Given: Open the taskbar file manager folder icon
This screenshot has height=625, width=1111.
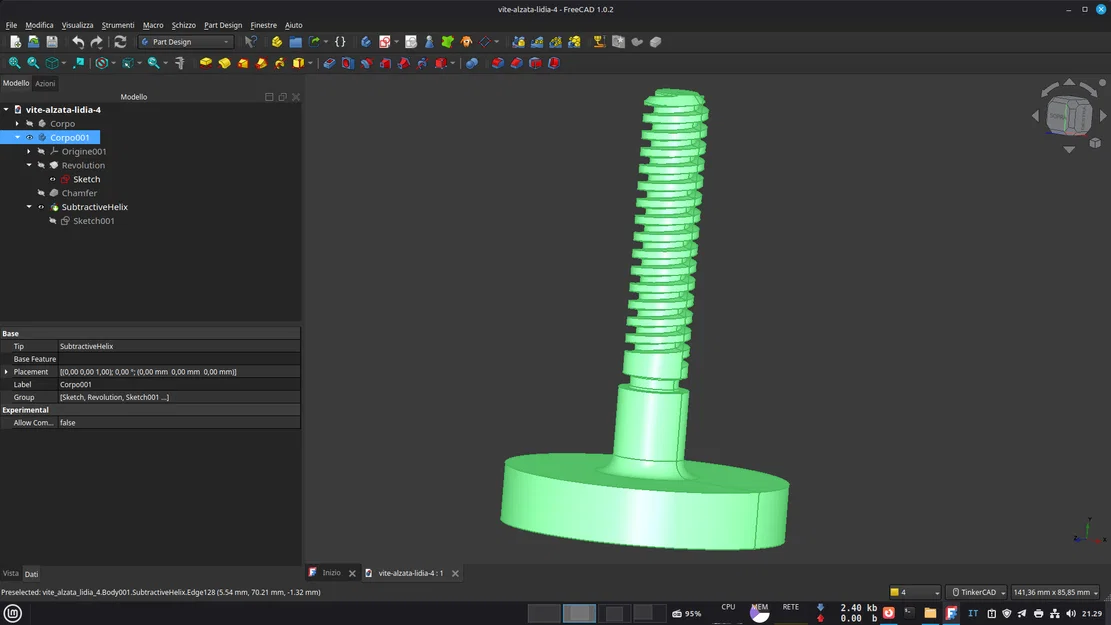Looking at the screenshot, I should (x=930, y=614).
